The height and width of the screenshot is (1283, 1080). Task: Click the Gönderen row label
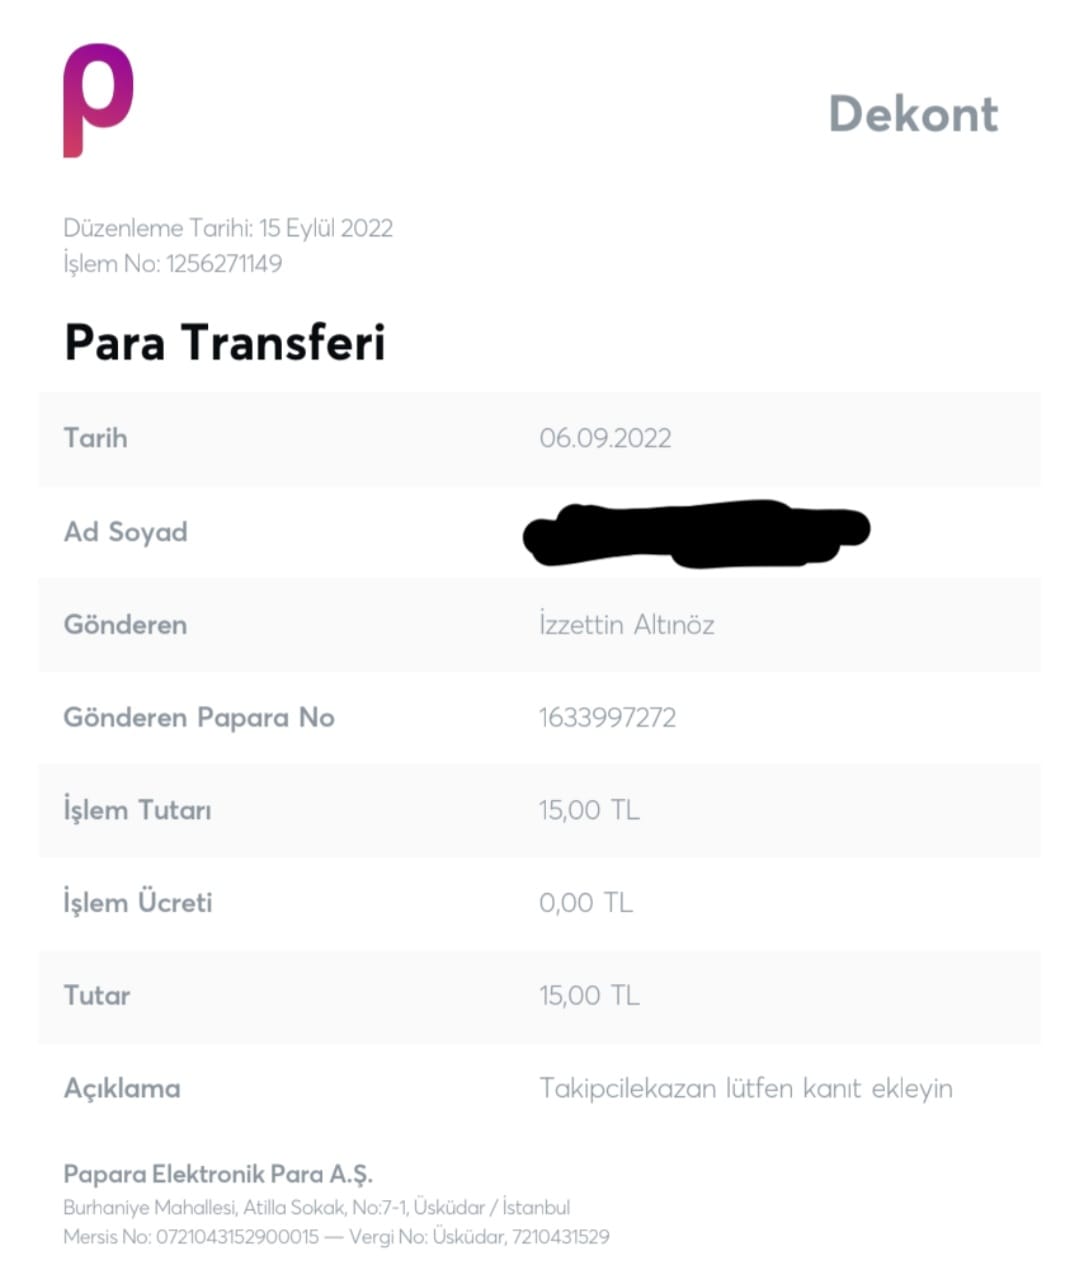pos(125,625)
